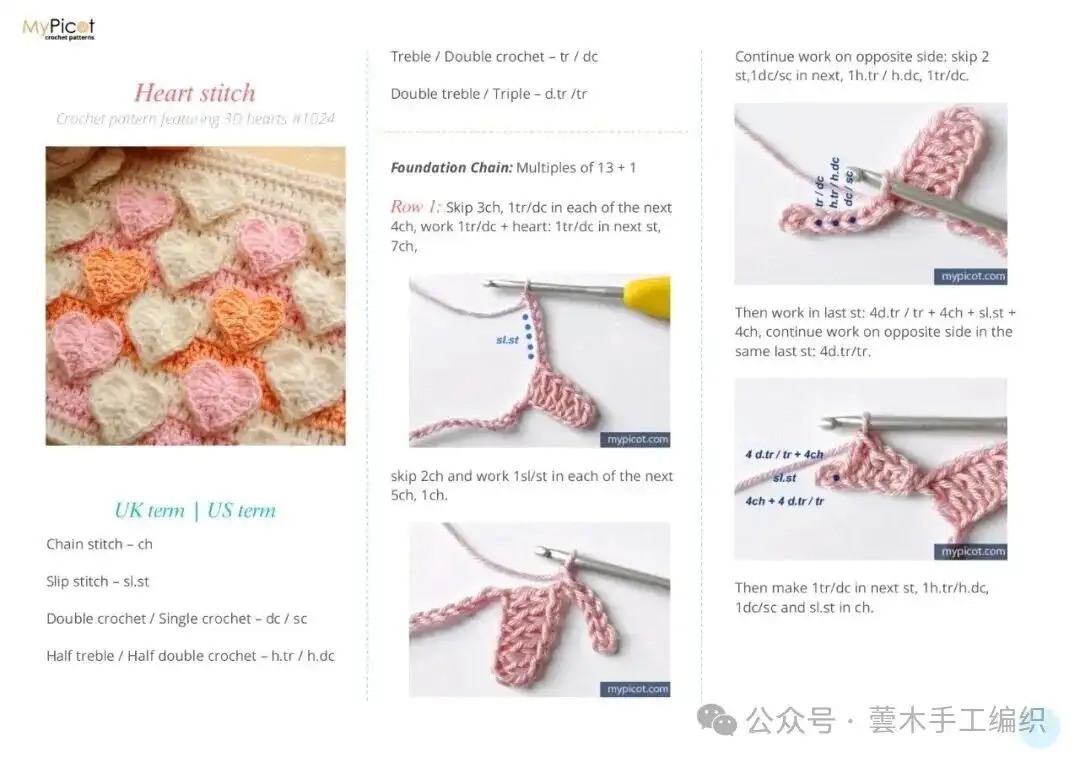The image size is (1080, 763).
Task: Click the '公众号 · 蕓木手工编织' watermark text
Action: click(895, 720)
